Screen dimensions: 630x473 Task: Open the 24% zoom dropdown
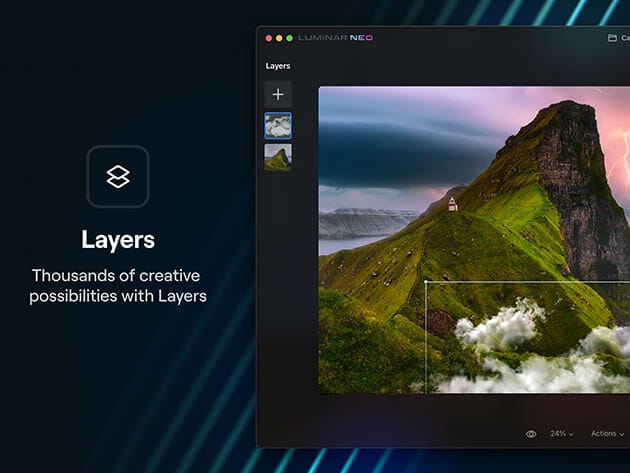coord(562,434)
